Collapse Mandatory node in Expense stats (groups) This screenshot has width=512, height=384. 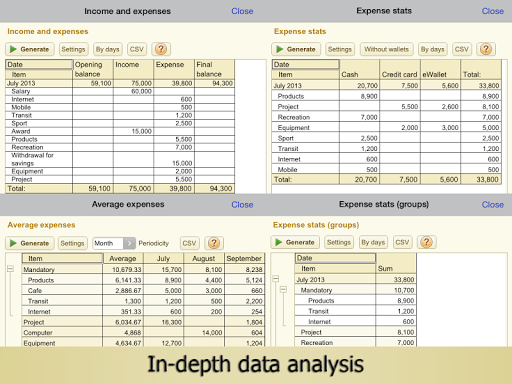tap(283, 289)
